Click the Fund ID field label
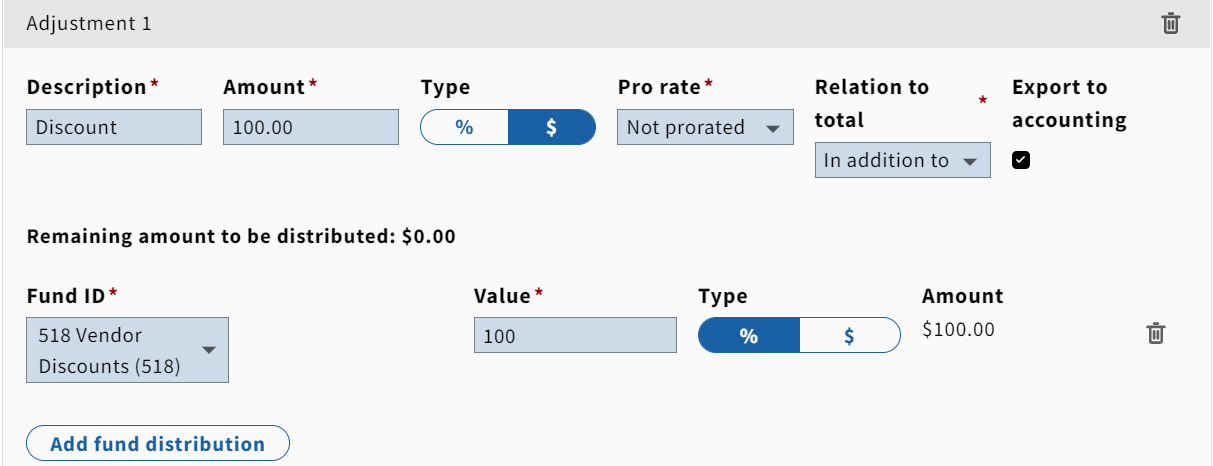This screenshot has height=466, width=1213. coord(66,296)
